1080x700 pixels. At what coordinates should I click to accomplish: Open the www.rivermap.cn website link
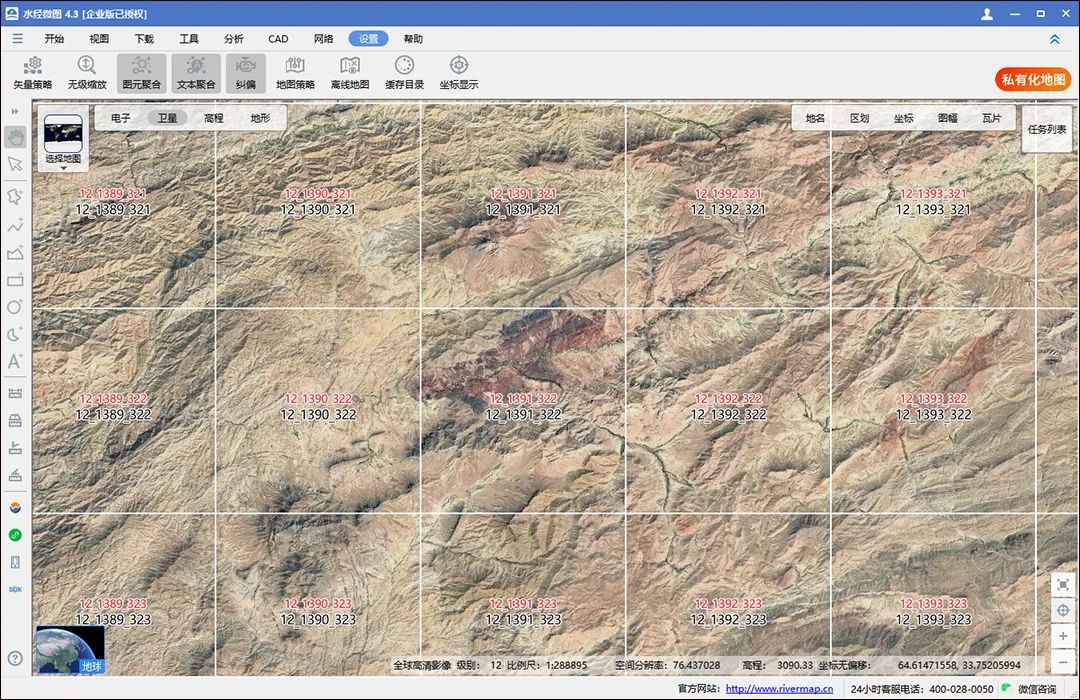pyautogui.click(x=779, y=688)
